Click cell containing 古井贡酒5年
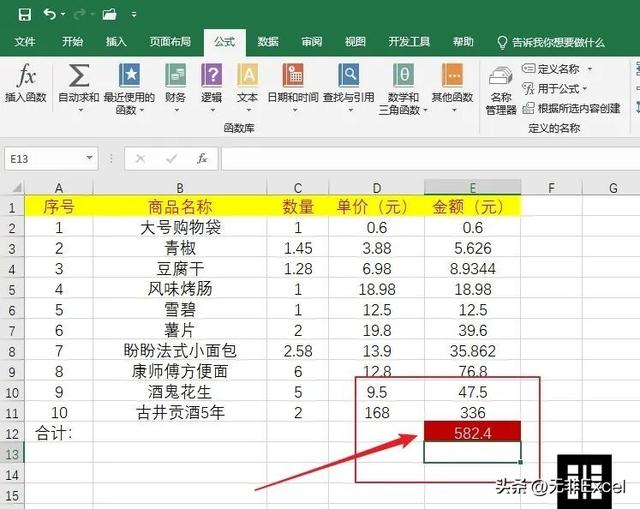 click(180, 412)
